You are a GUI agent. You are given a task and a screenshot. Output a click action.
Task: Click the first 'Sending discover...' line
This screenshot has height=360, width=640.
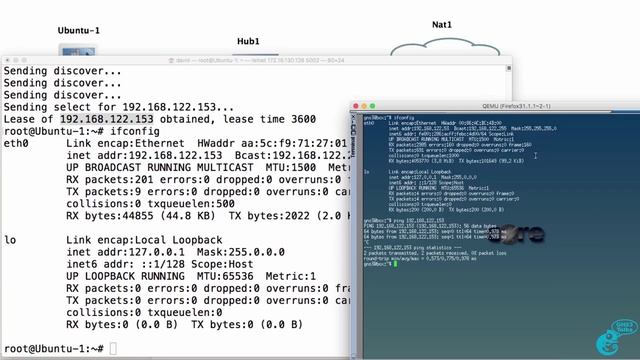(62, 71)
